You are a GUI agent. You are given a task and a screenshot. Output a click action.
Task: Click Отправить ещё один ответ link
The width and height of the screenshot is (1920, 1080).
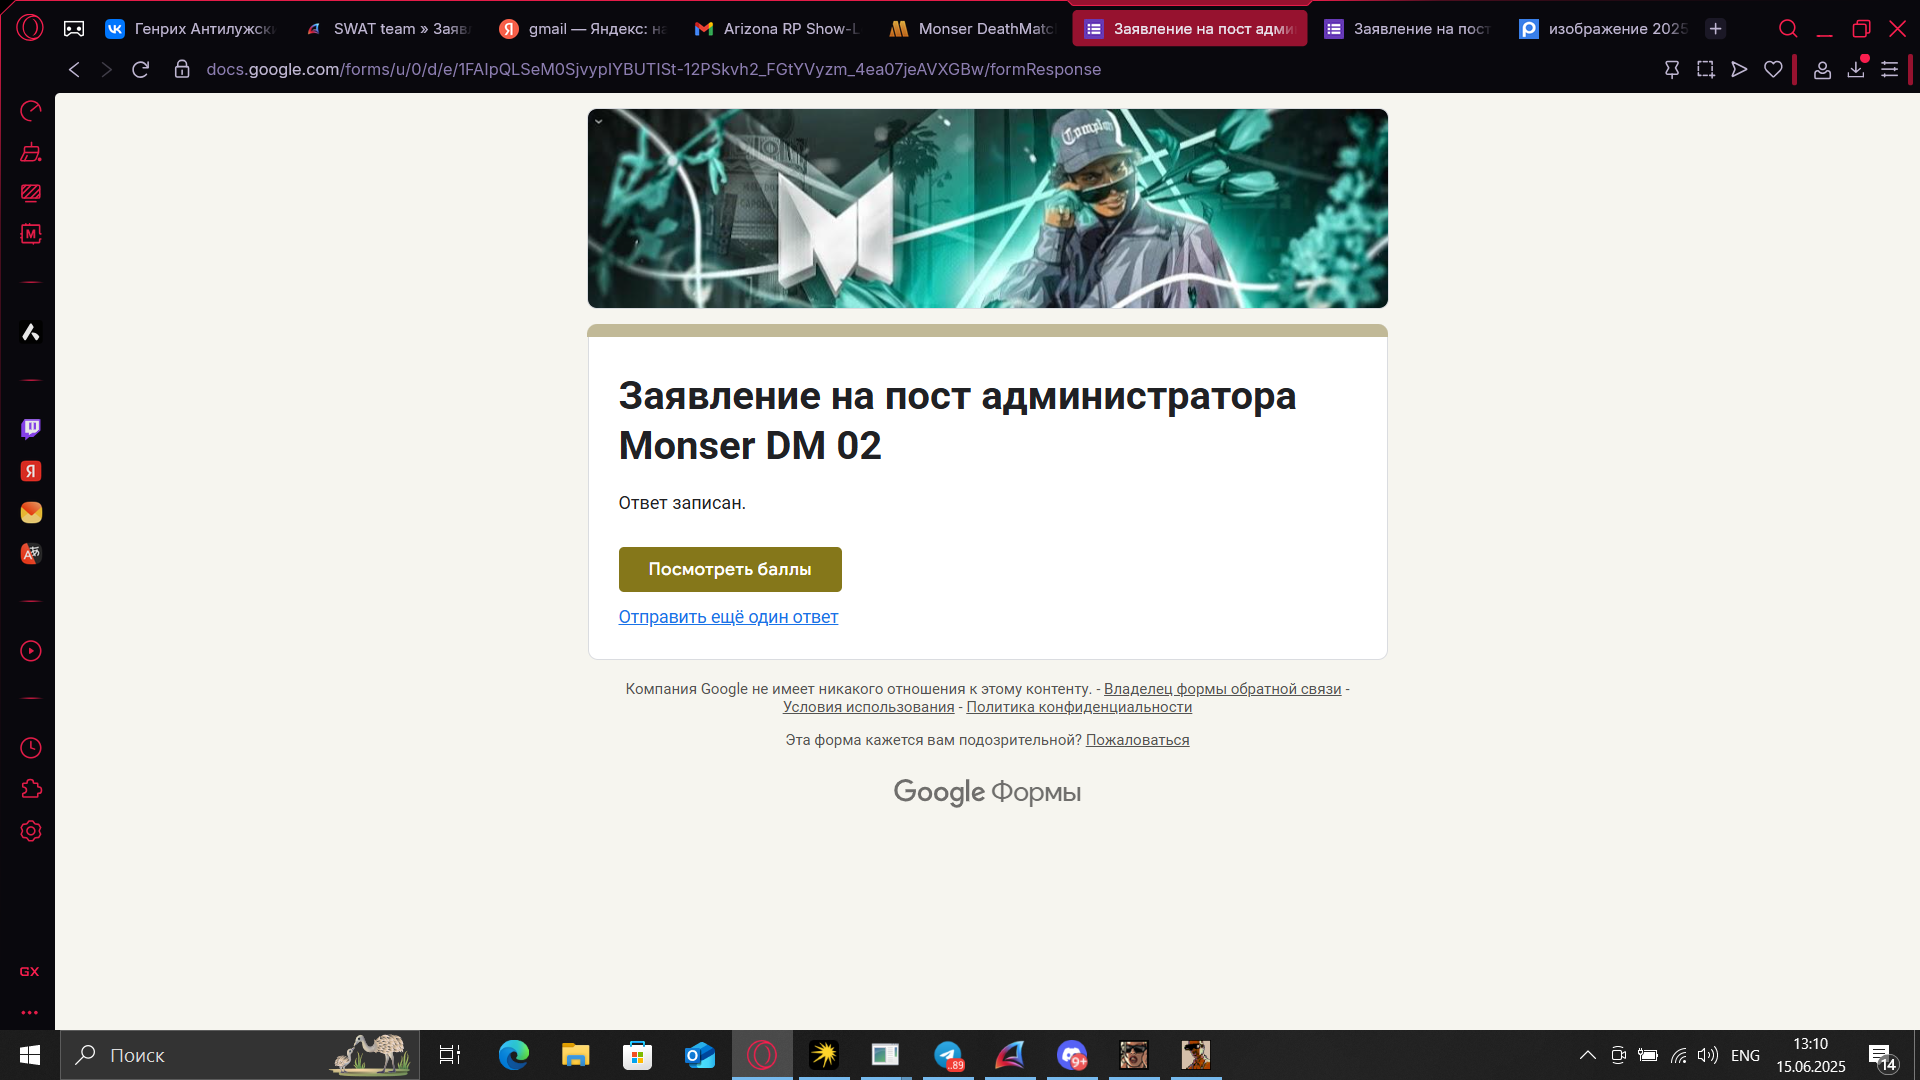[x=728, y=617]
